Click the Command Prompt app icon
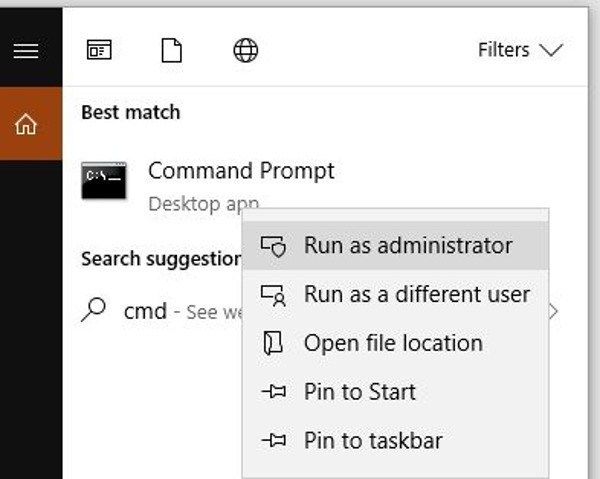 pos(104,180)
